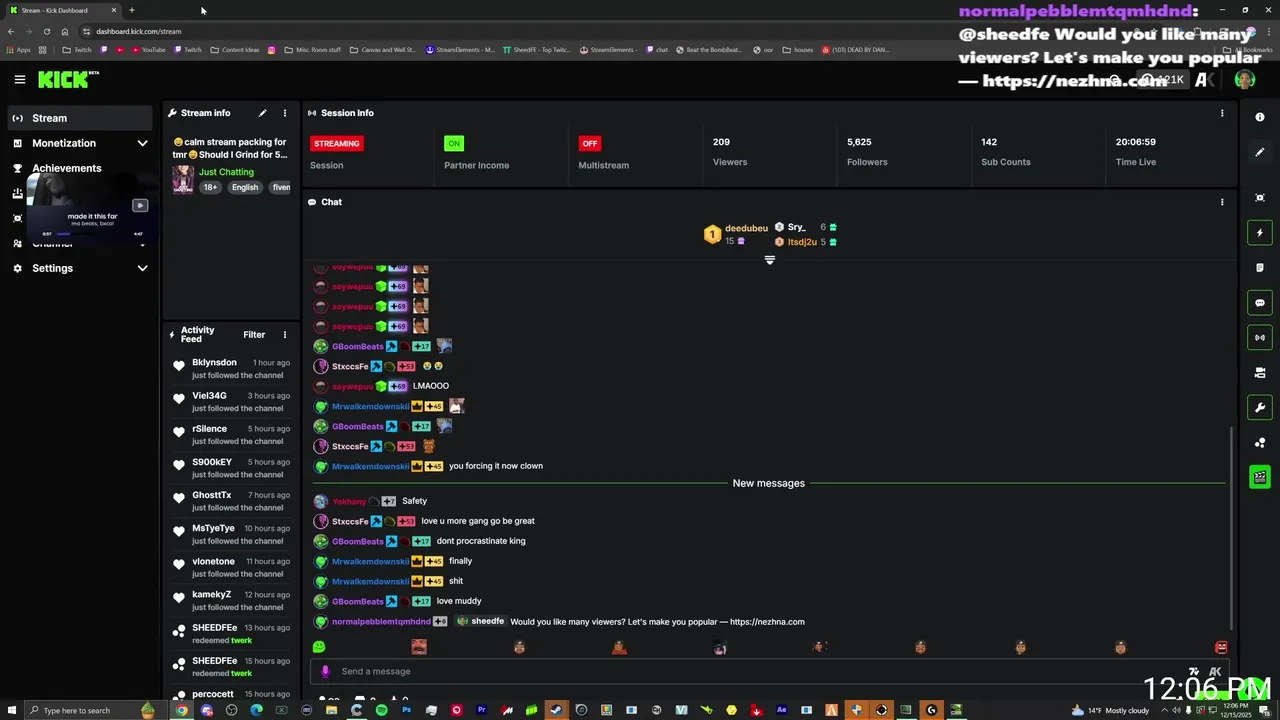Screen dimensions: 1280x720
Task: Toggle the Multistream OFF badge
Action: [x=589, y=143]
